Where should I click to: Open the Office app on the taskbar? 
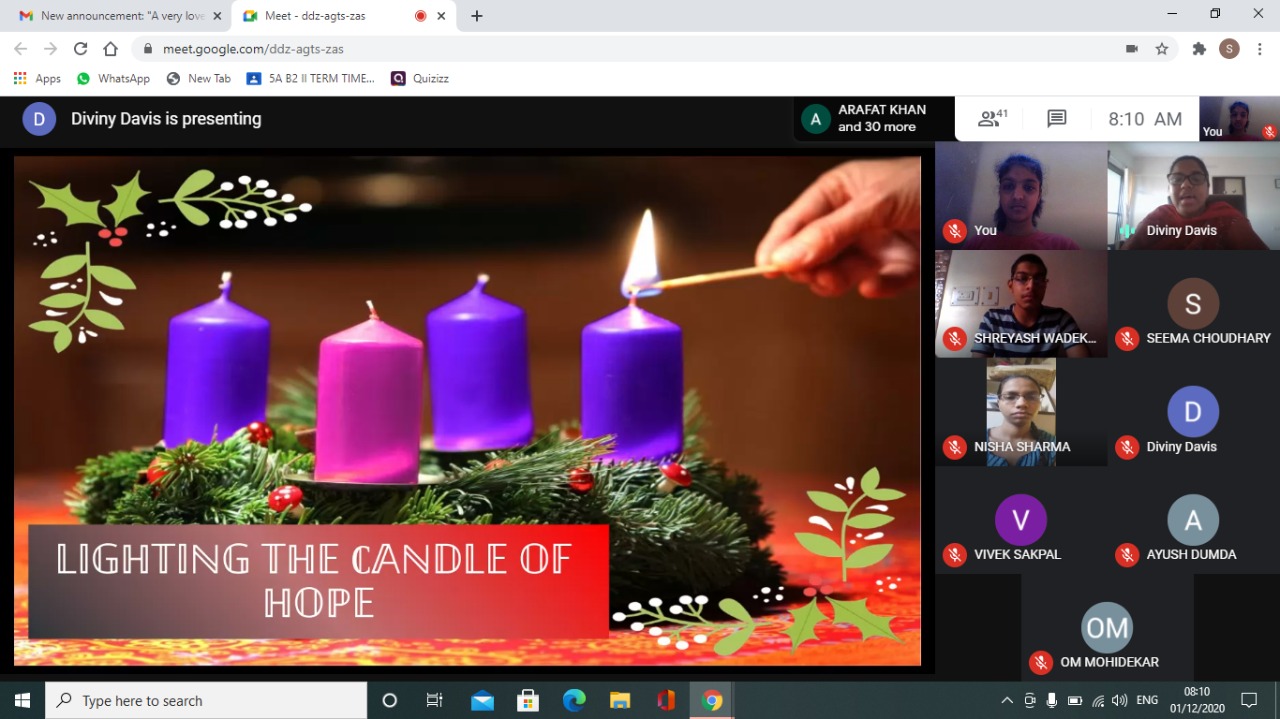point(666,700)
